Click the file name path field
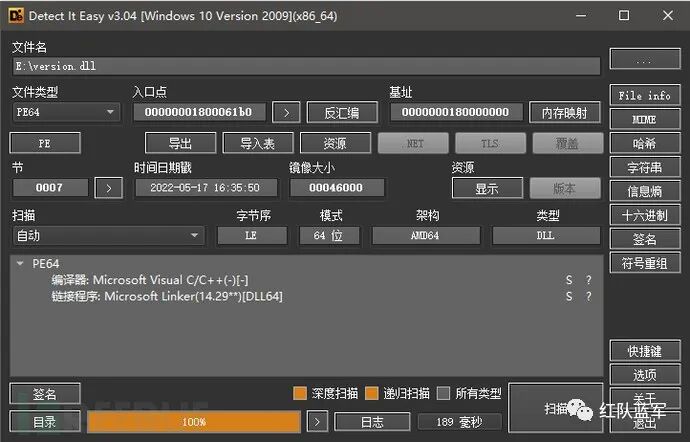The height and width of the screenshot is (442, 690). (x=306, y=66)
